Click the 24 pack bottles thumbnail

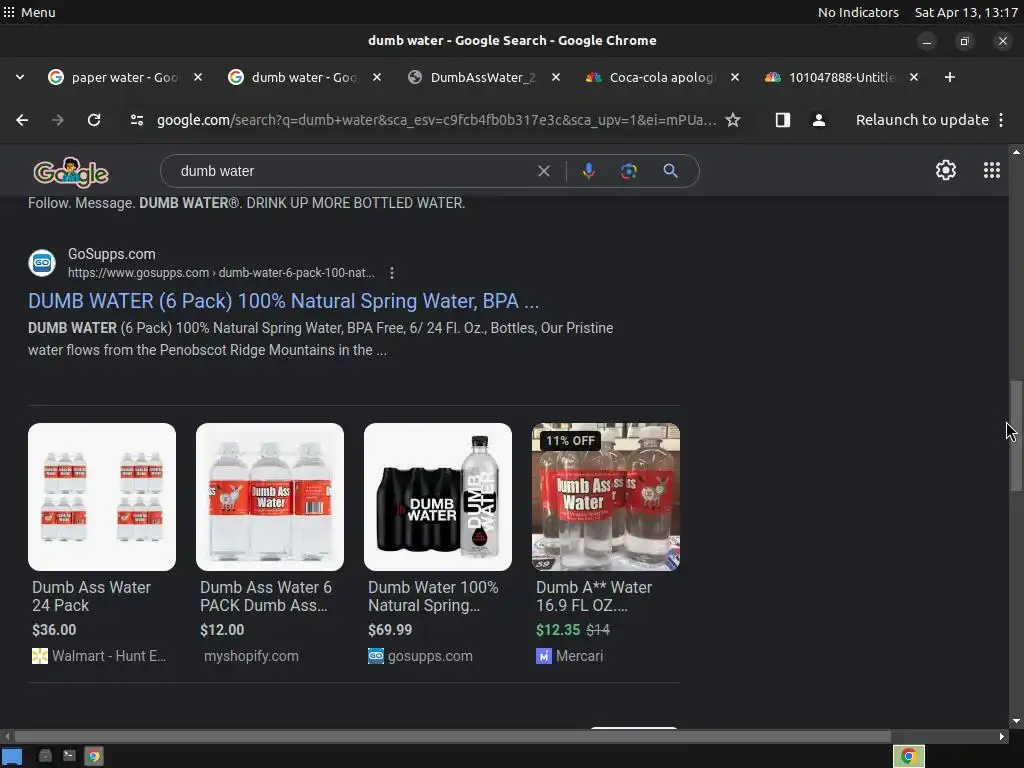tap(102, 497)
